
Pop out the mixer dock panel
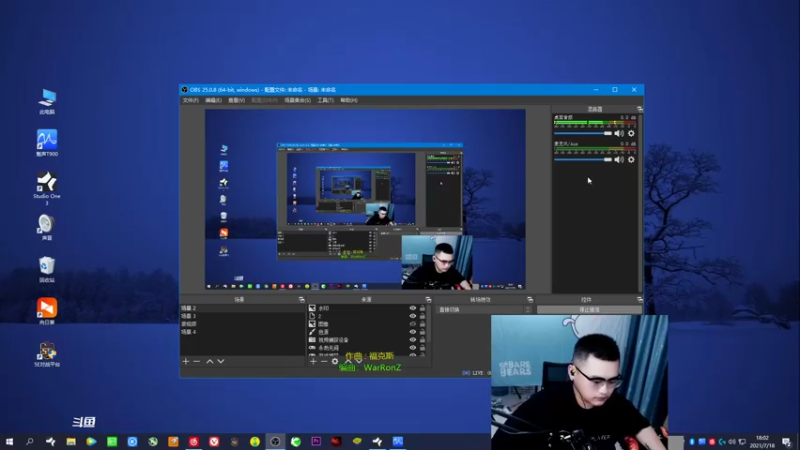[640, 109]
